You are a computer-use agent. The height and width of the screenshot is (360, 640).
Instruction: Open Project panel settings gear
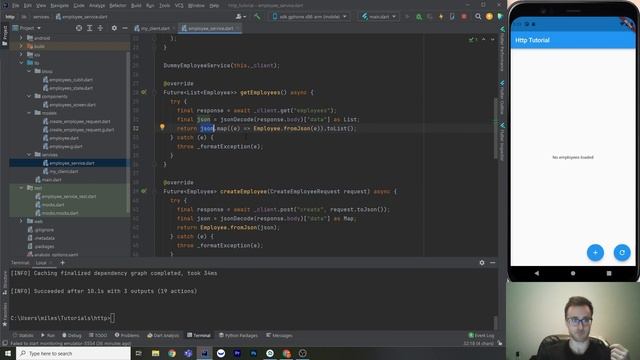114,28
